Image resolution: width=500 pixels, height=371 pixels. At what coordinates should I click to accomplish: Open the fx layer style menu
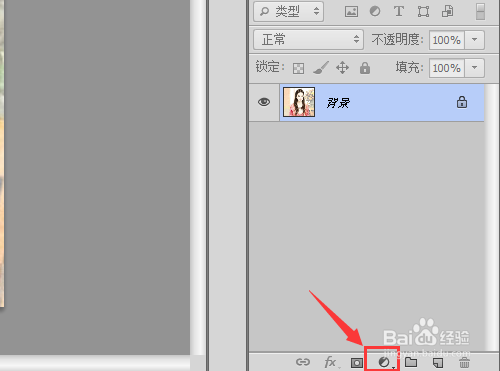tap(330, 362)
